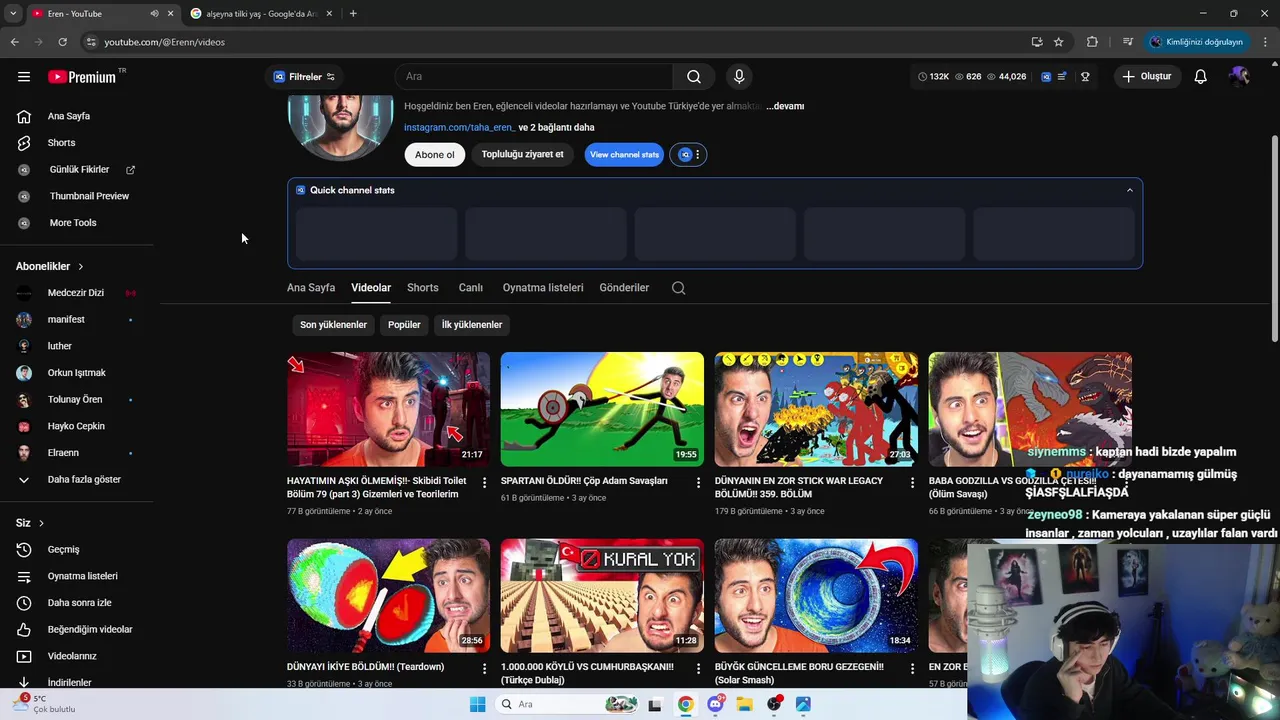Open options for DÜNYAYI İKİYE BÖLDÜM video

pyautogui.click(x=484, y=668)
